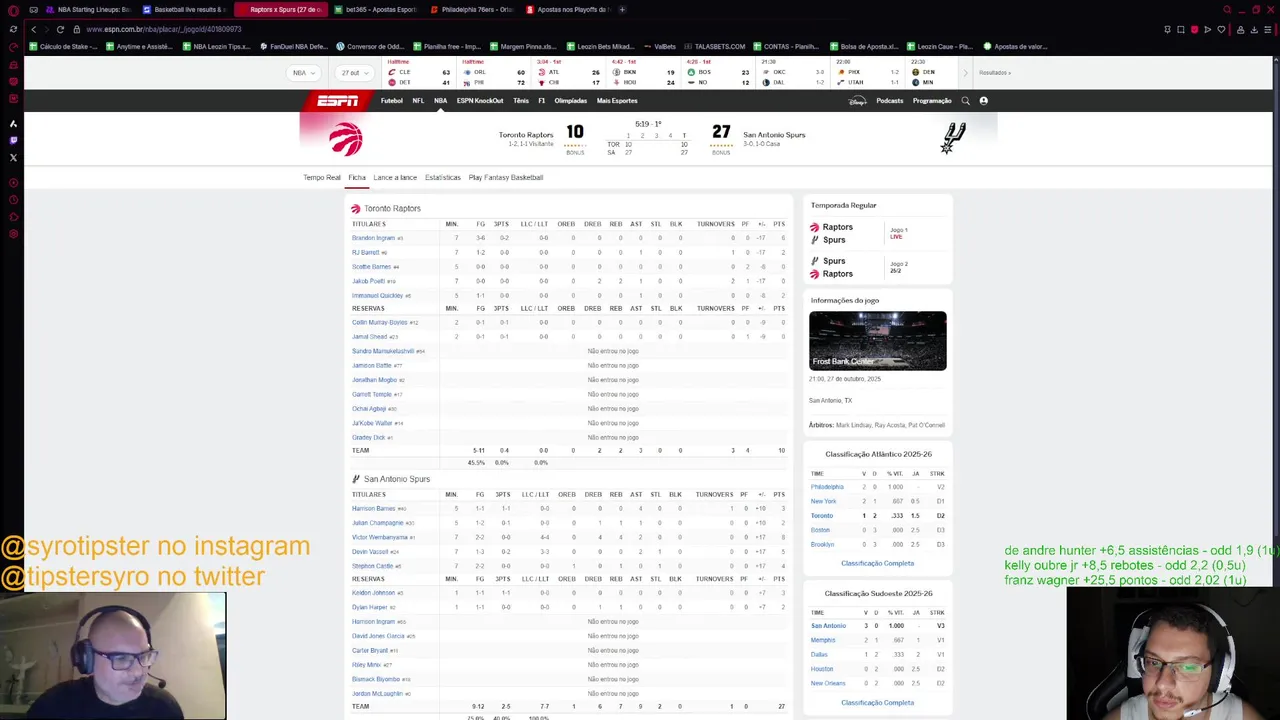This screenshot has height=720, width=1280.
Task: Click Scottie Barnes player link
Action: coord(371,267)
